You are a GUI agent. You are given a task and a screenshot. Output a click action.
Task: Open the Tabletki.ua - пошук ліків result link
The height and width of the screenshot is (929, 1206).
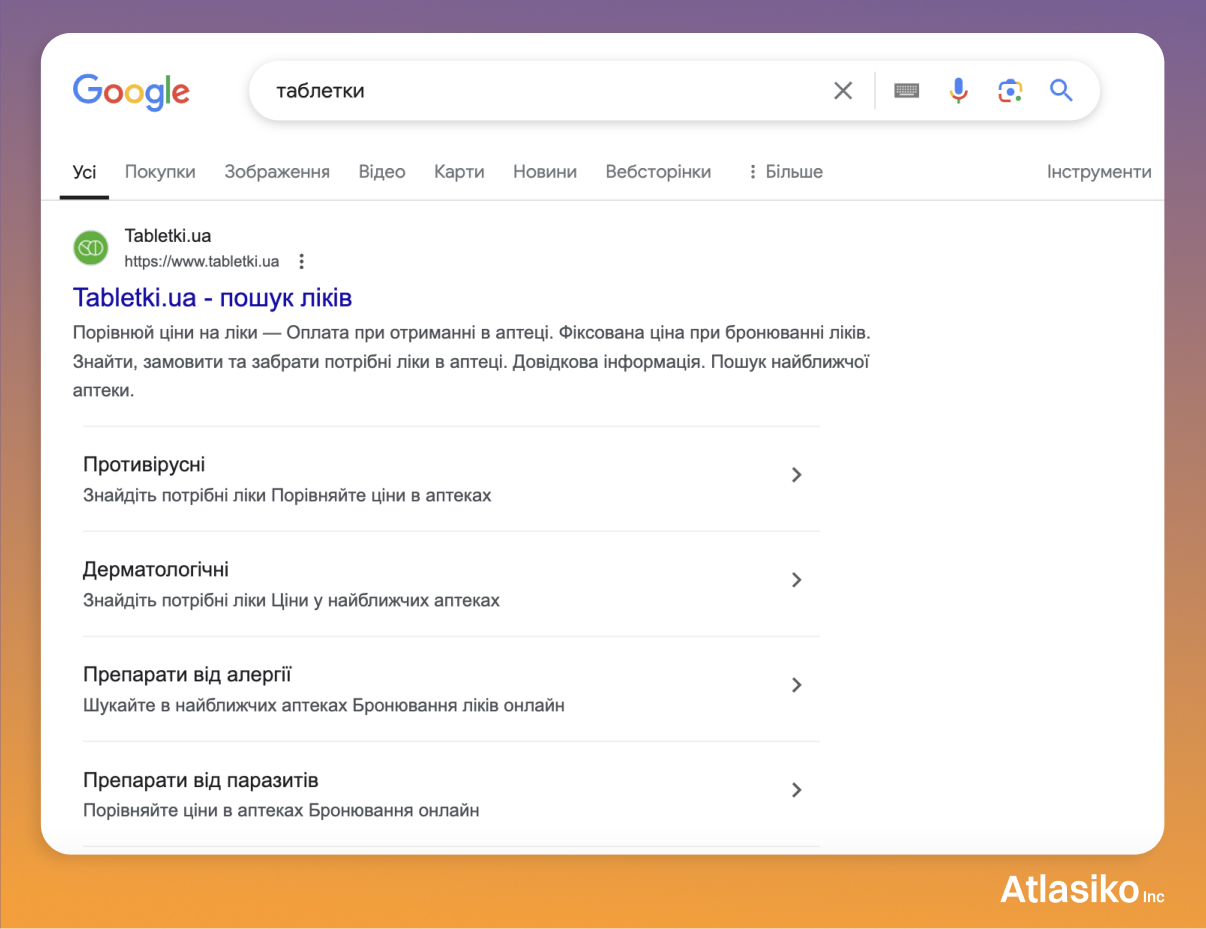[x=212, y=297]
